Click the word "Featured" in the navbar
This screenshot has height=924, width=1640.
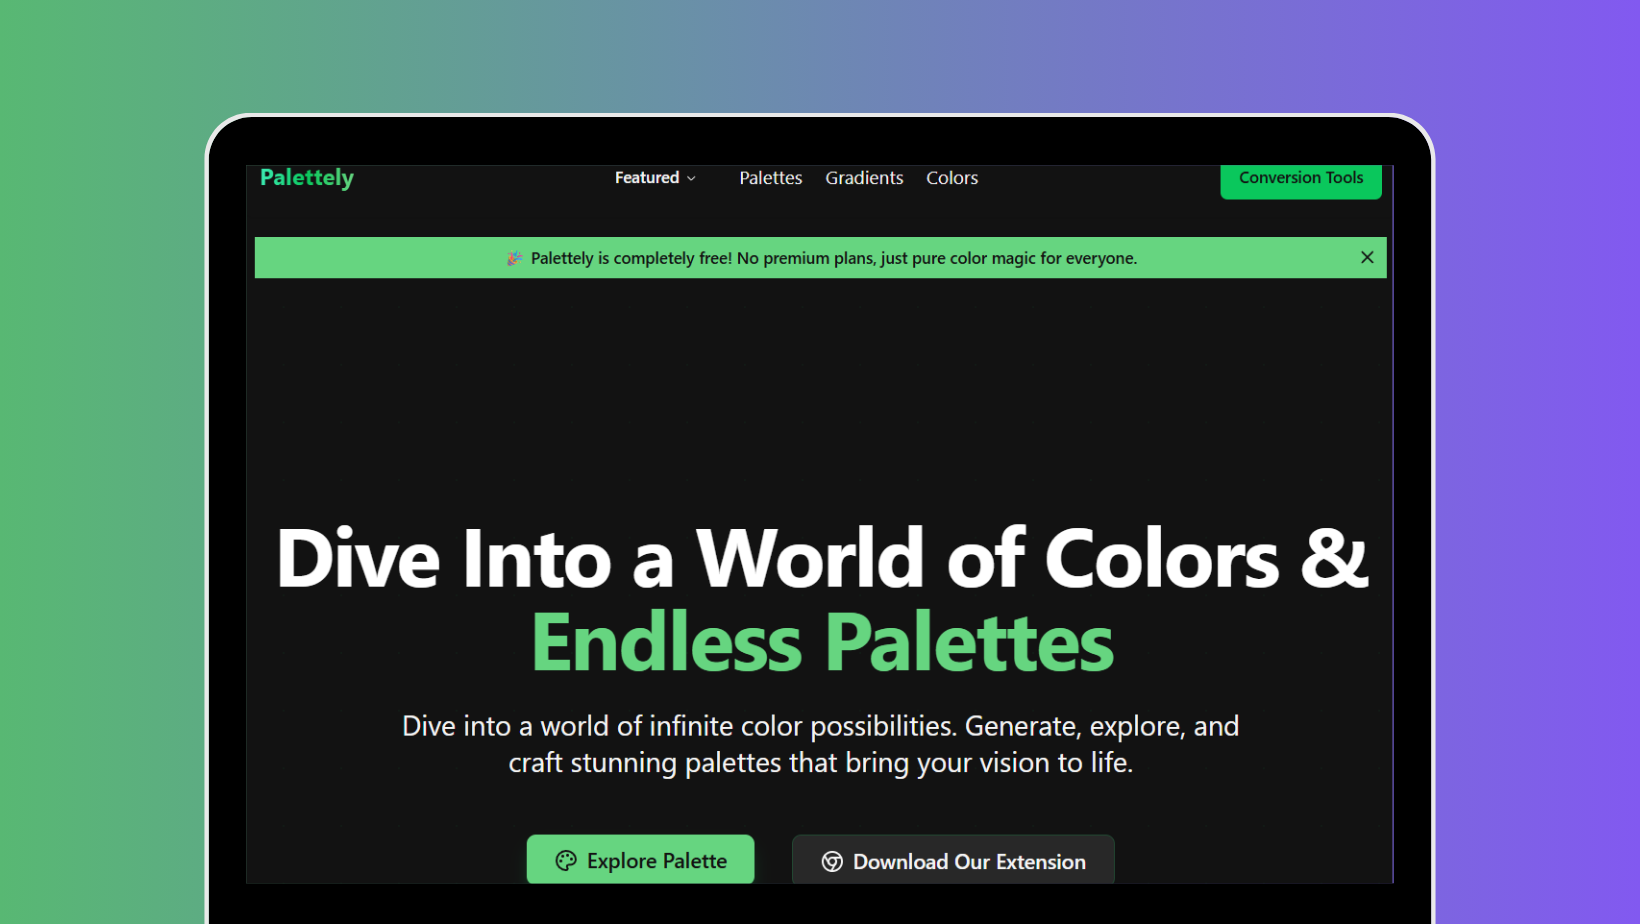coord(646,178)
